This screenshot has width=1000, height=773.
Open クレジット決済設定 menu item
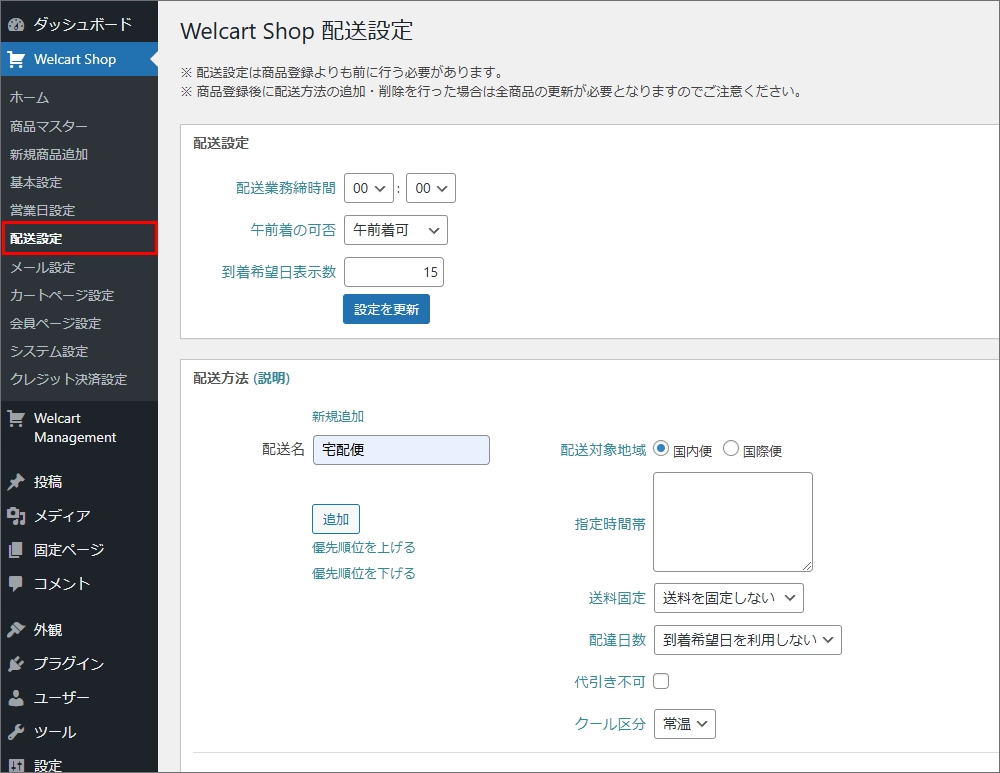[x=68, y=379]
